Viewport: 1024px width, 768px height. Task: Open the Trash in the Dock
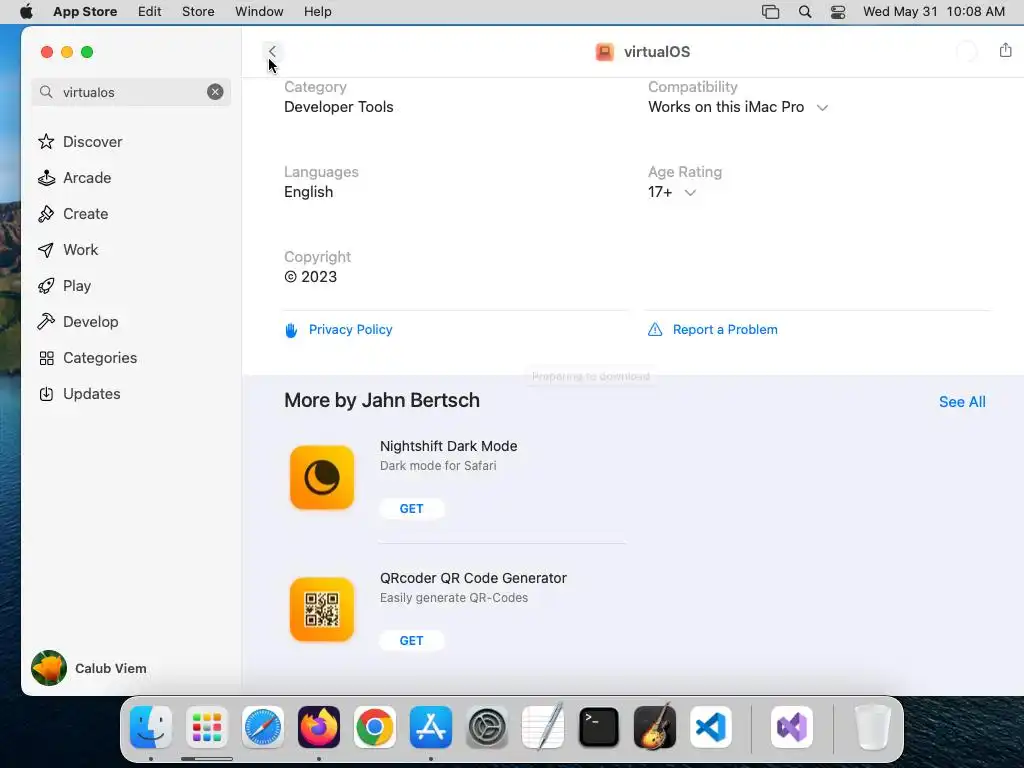click(873, 727)
